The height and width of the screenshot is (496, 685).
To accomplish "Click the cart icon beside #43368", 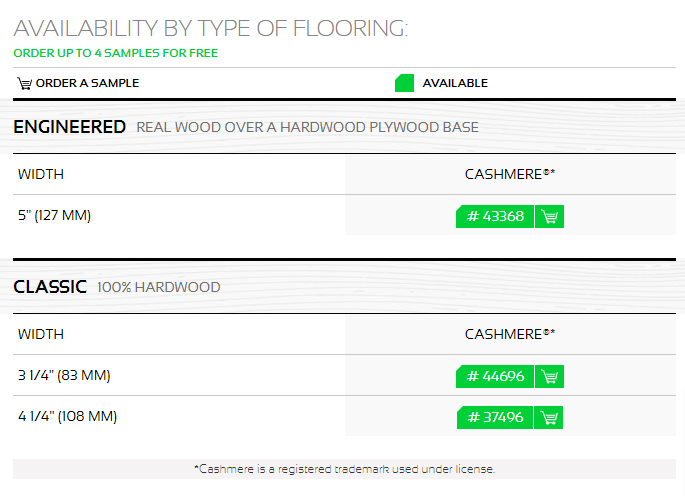I will [x=550, y=216].
